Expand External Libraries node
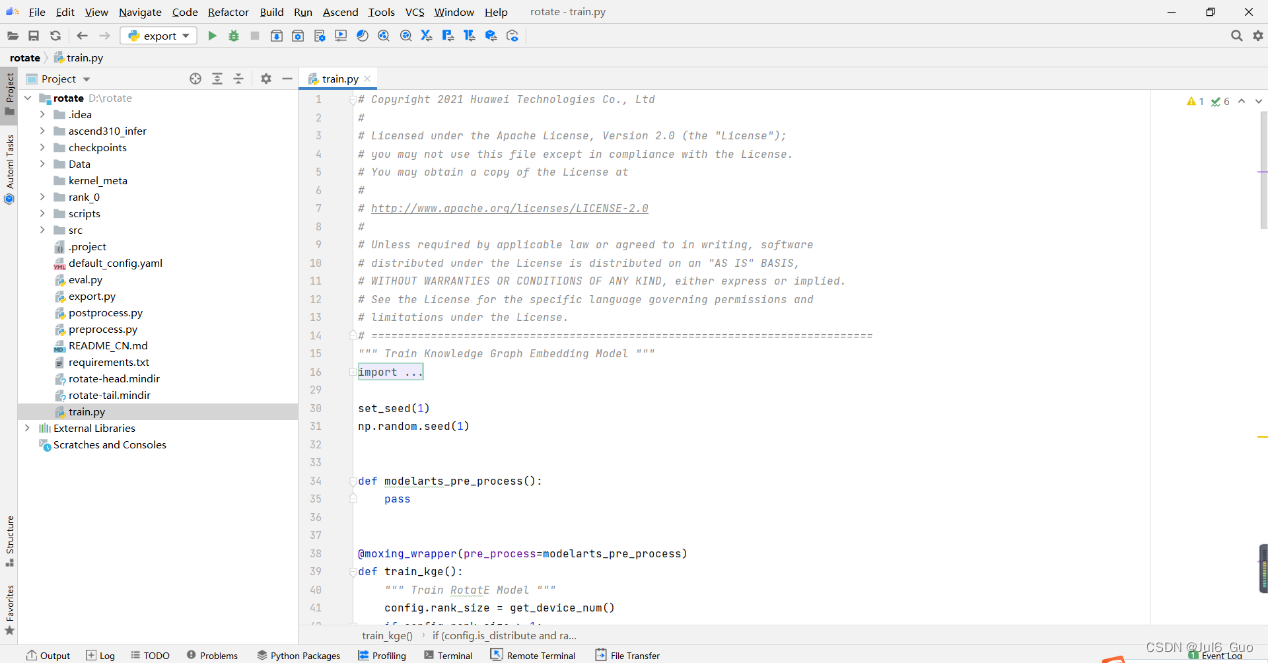 pos(27,428)
